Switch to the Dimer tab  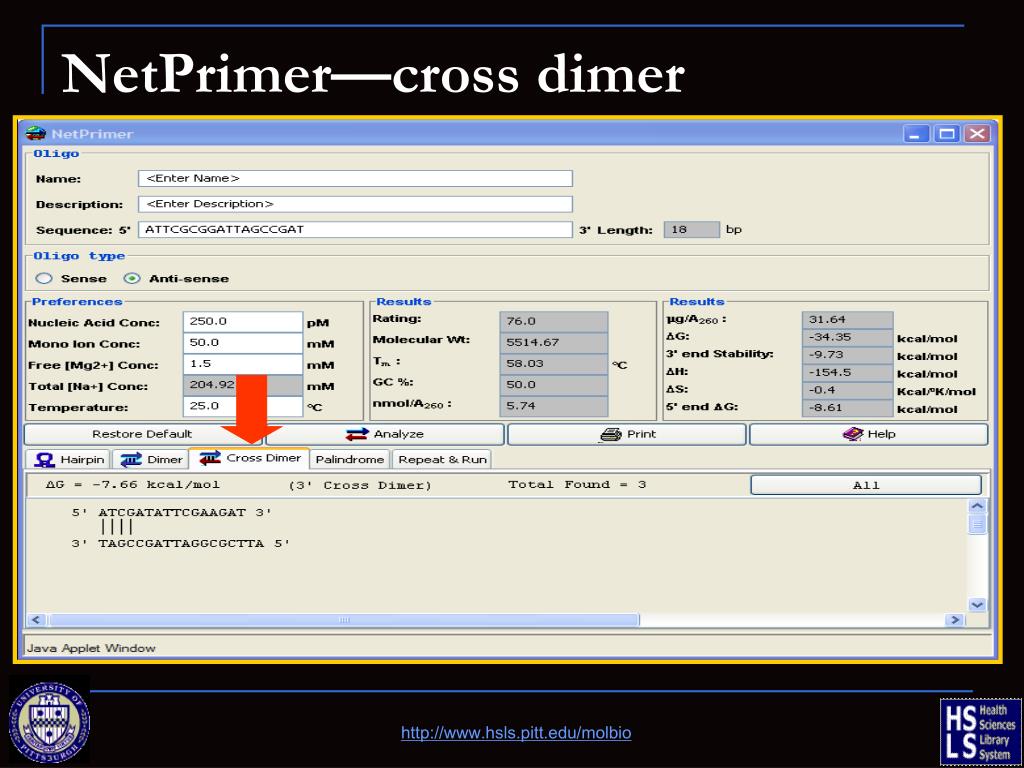click(152, 460)
